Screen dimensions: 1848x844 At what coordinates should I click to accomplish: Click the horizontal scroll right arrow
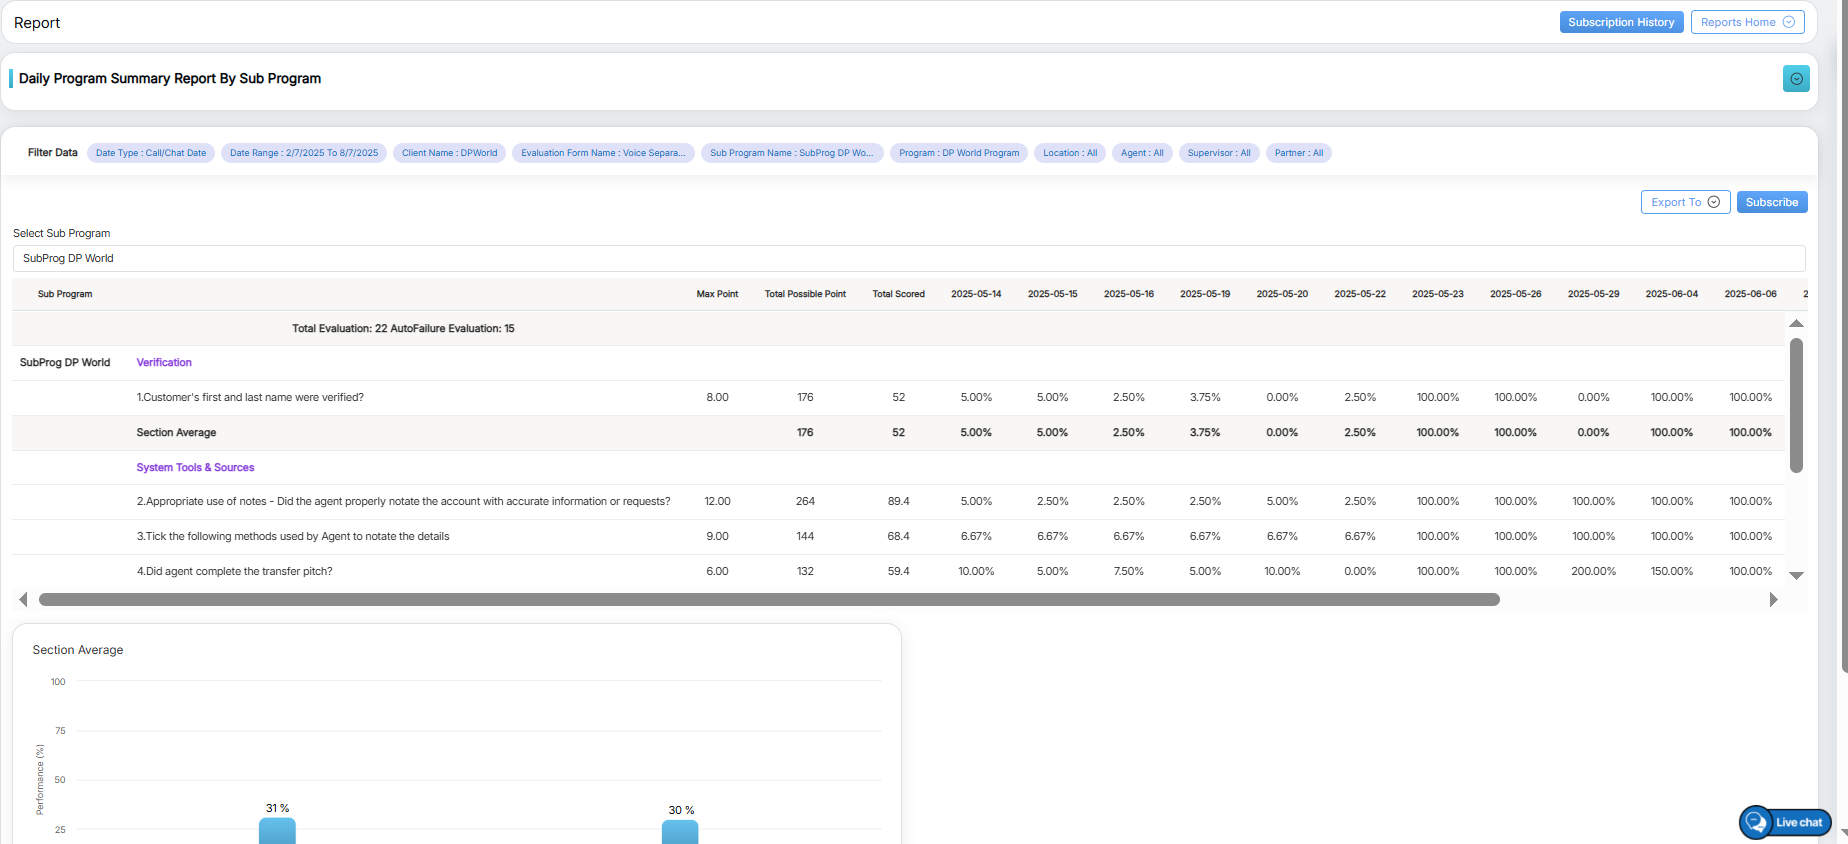(x=1773, y=600)
